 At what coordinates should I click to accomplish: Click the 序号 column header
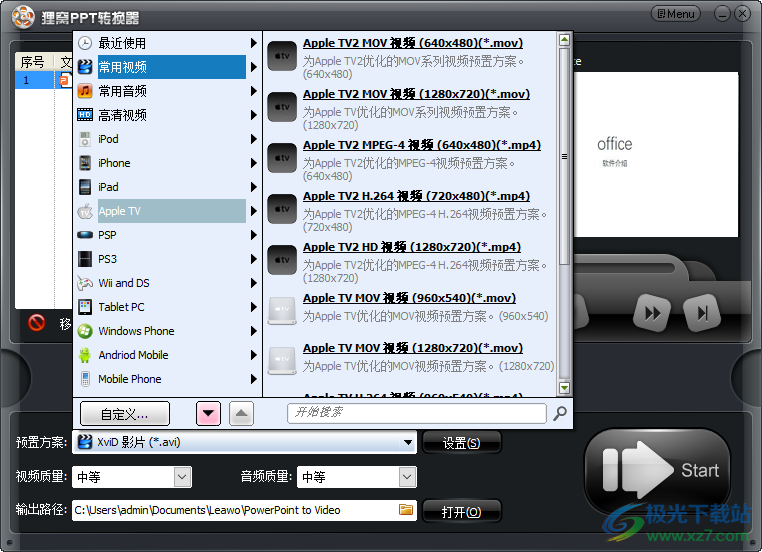(x=33, y=62)
